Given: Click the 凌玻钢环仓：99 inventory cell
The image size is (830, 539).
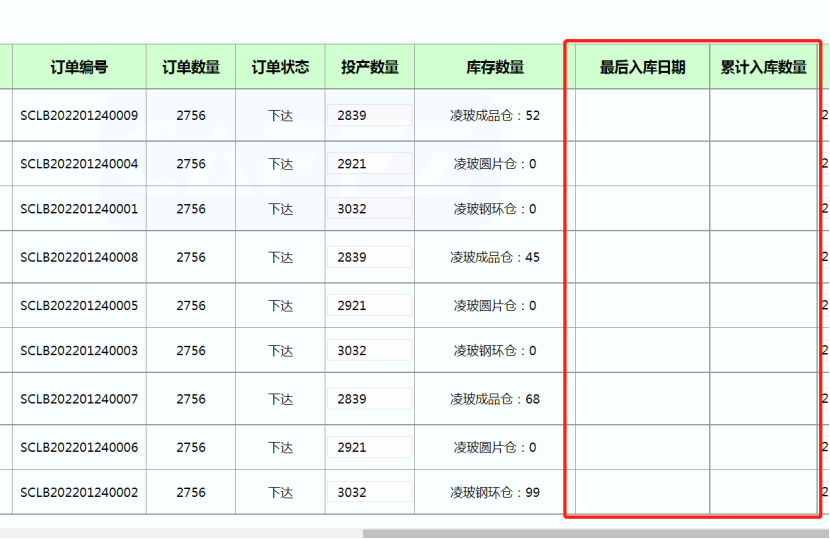Looking at the screenshot, I should 494,492.
